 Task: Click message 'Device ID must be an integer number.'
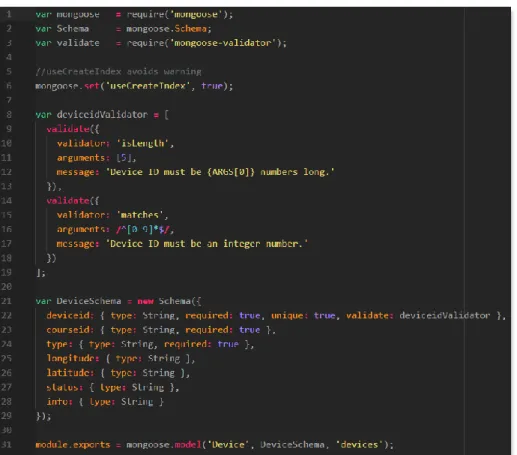207,244
